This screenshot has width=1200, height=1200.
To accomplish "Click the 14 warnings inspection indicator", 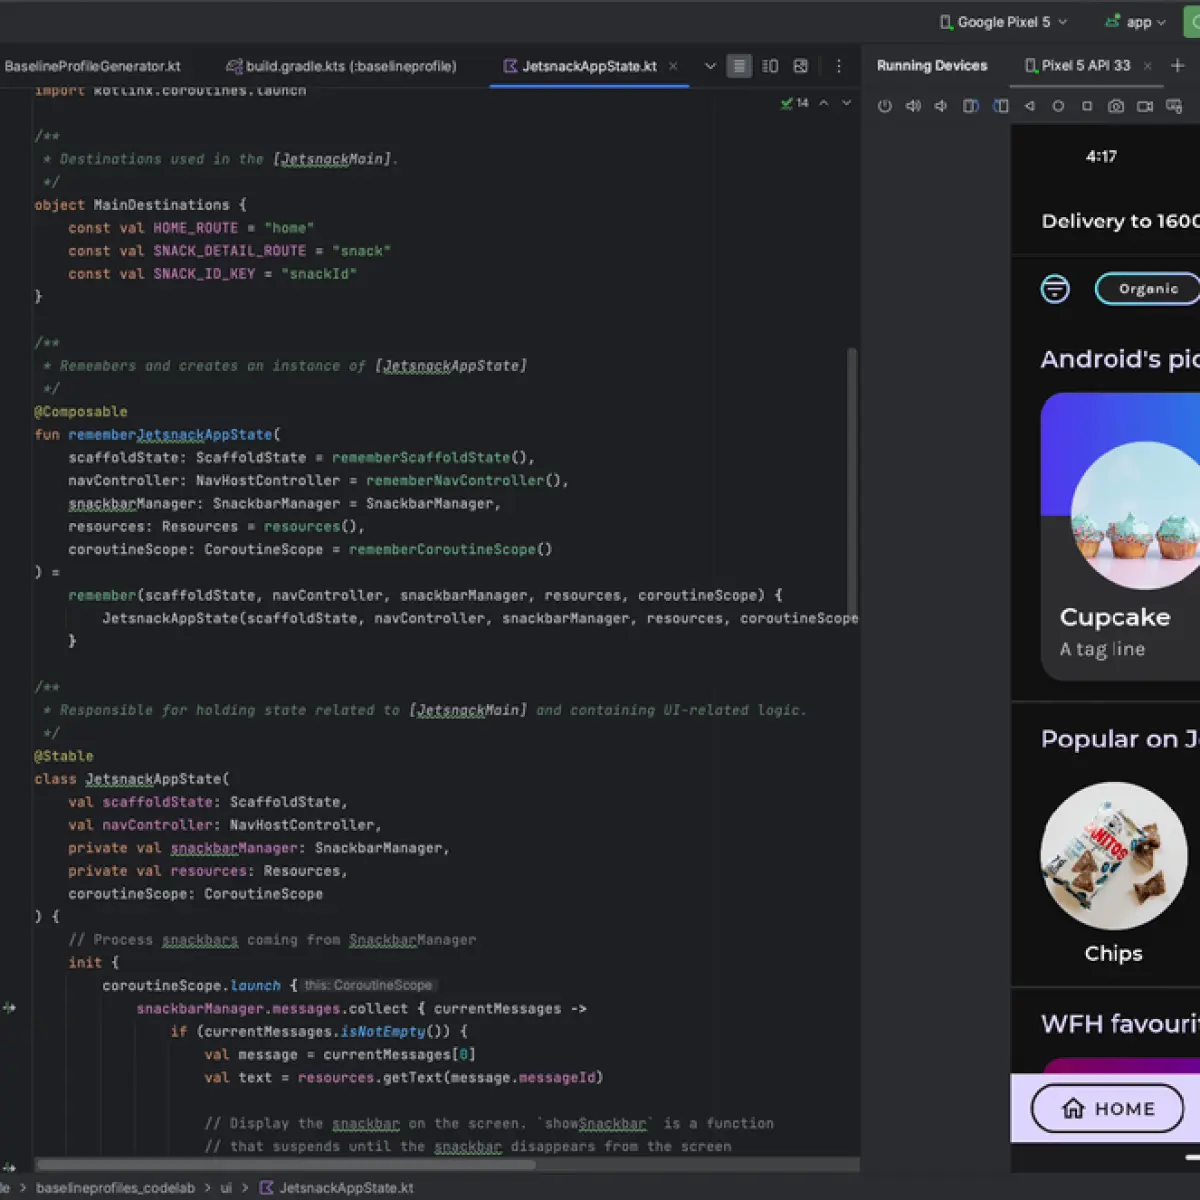I will click(795, 103).
